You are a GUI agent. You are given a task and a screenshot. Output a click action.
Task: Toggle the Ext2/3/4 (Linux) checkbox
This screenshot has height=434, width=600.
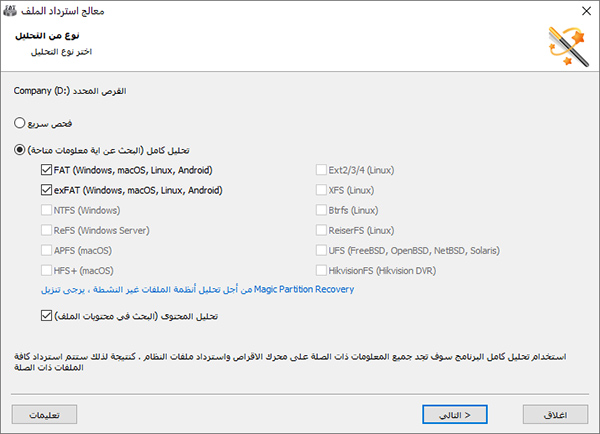[x=321, y=170]
